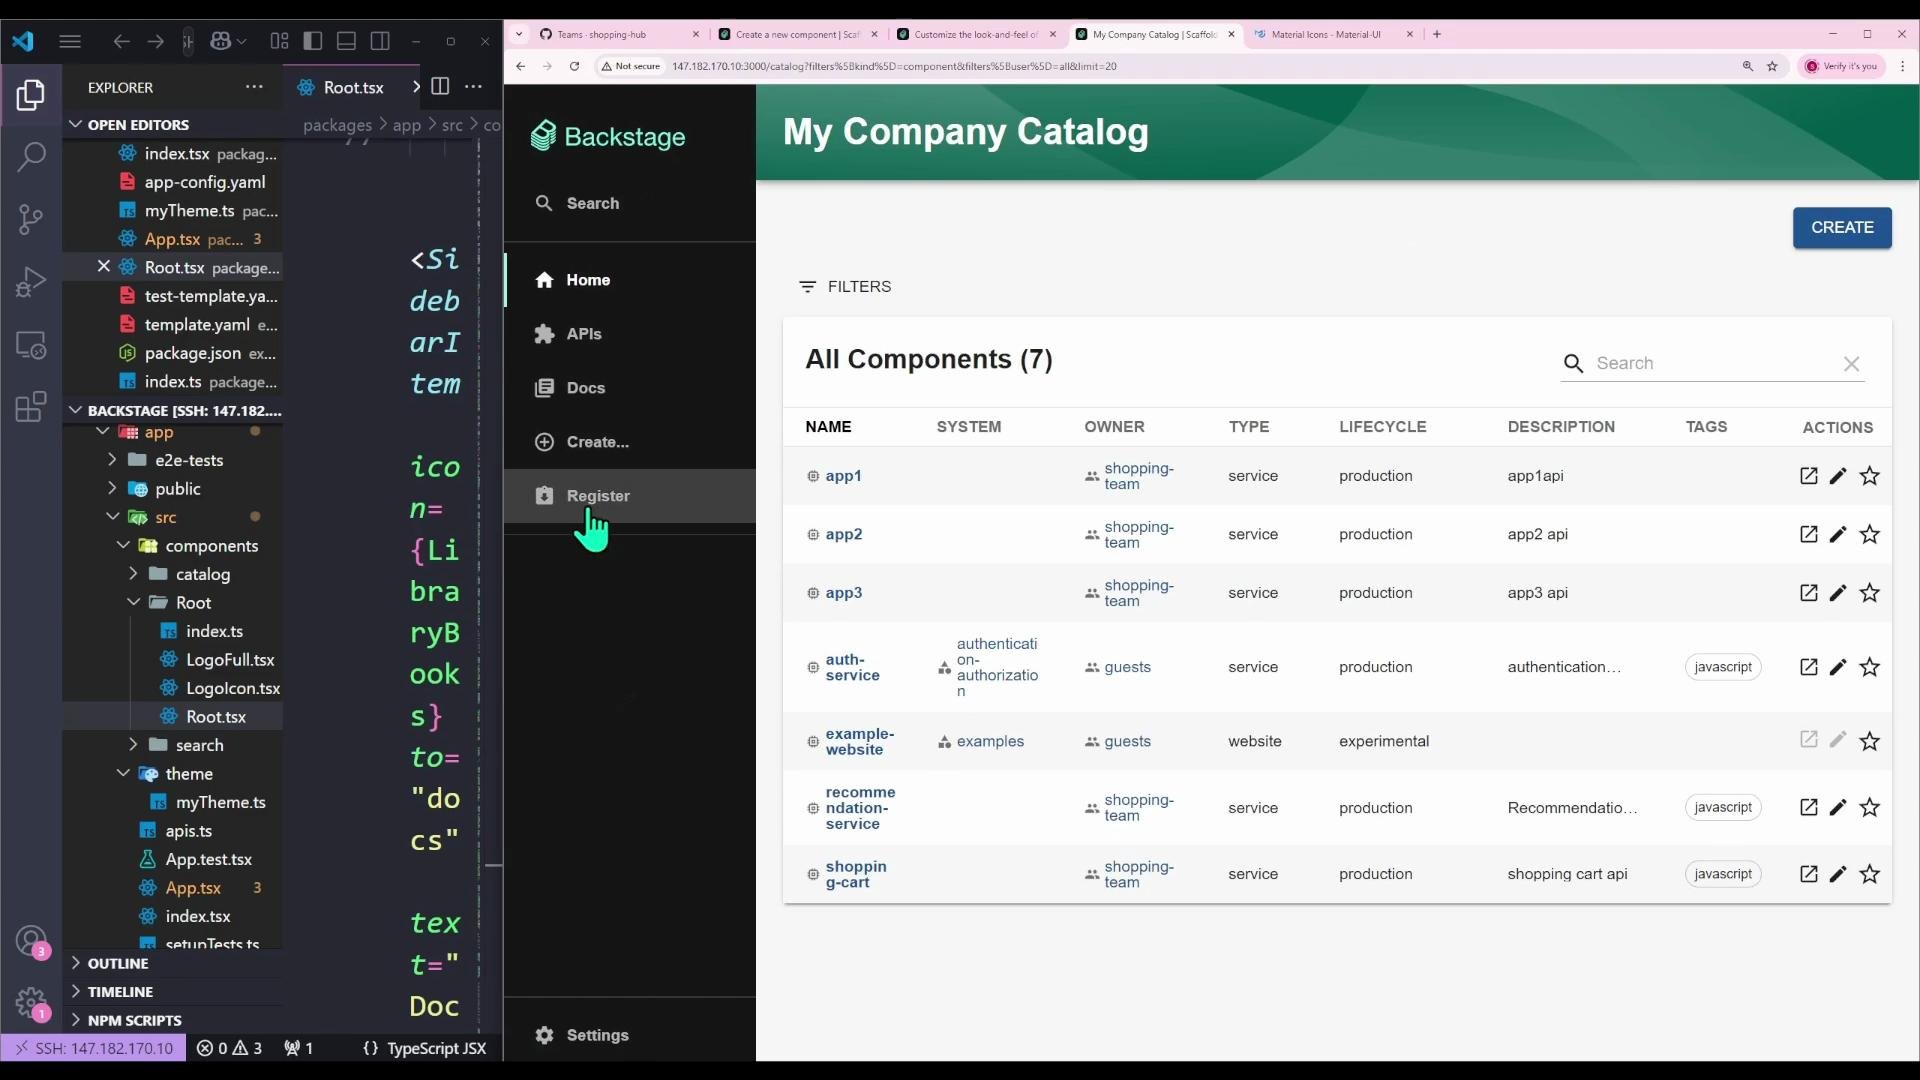Clear the catalog search field
This screenshot has height=1080, width=1920.
tap(1851, 364)
